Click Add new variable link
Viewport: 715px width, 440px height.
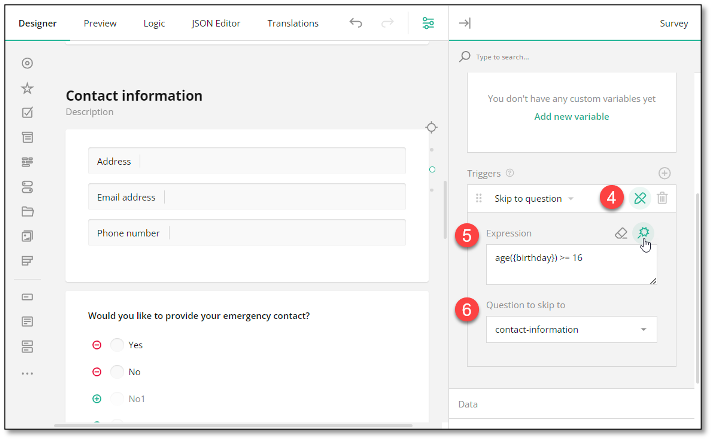click(571, 117)
